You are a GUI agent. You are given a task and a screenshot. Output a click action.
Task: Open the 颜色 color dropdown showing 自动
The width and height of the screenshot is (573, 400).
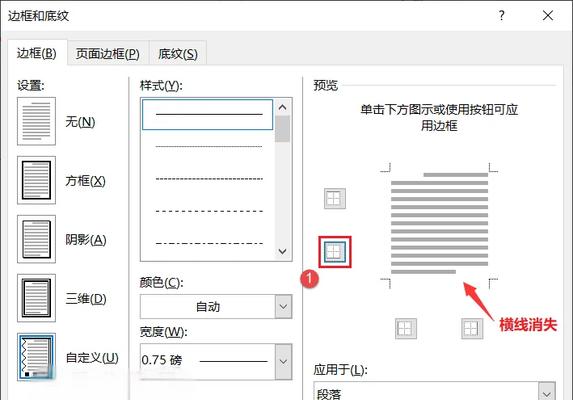pos(216,306)
